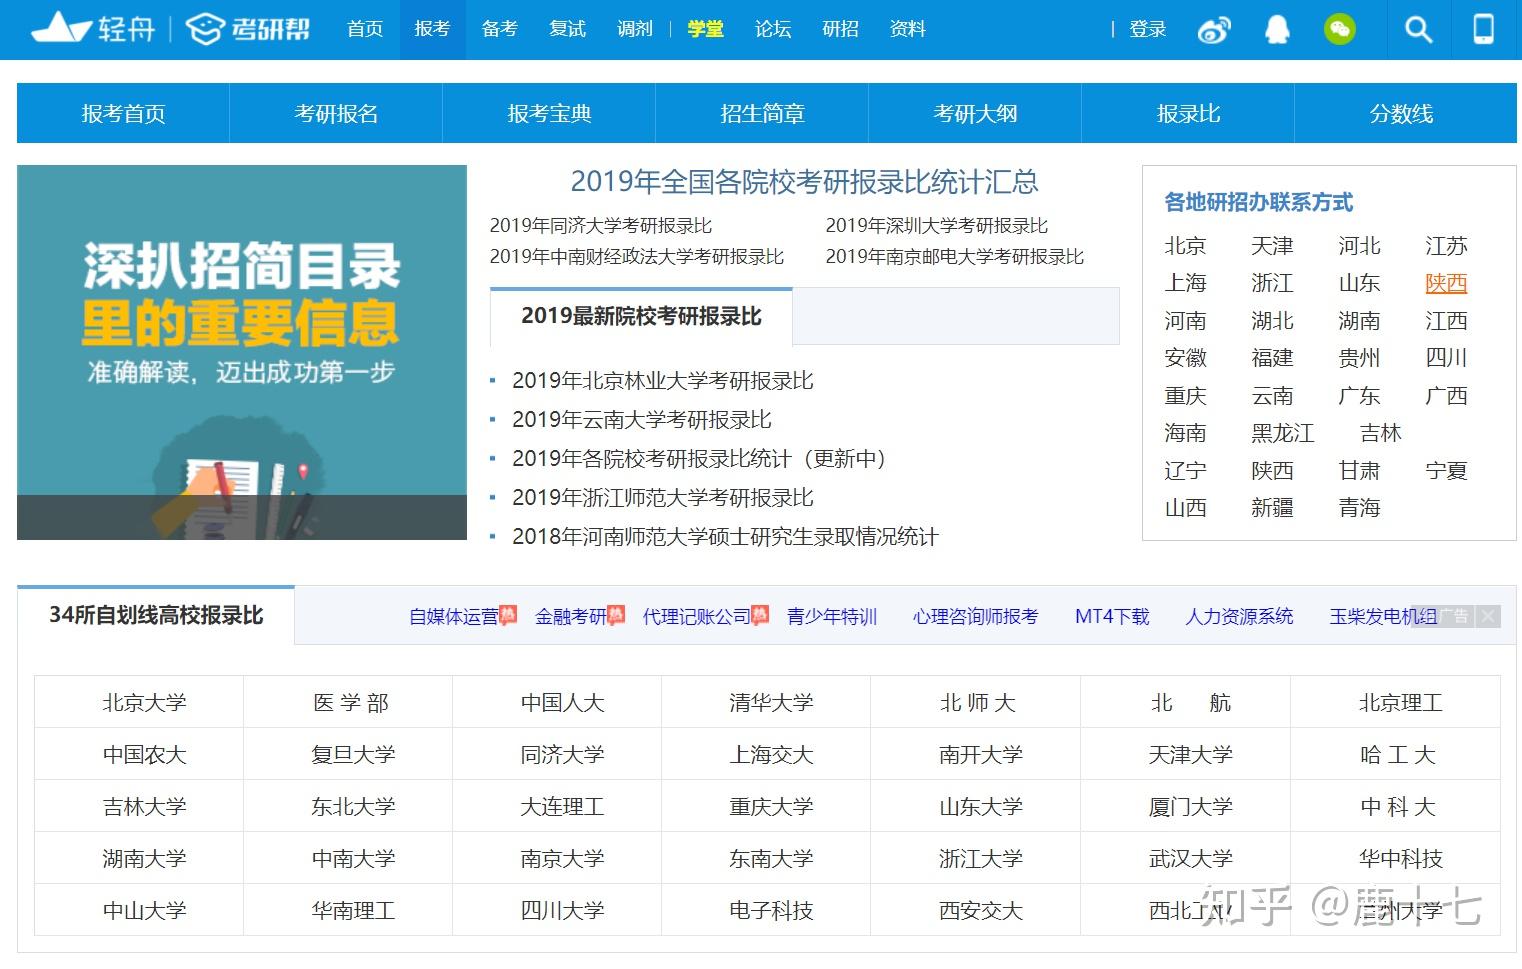Switch to the 报录比 tab
The height and width of the screenshot is (969, 1522).
click(1188, 113)
